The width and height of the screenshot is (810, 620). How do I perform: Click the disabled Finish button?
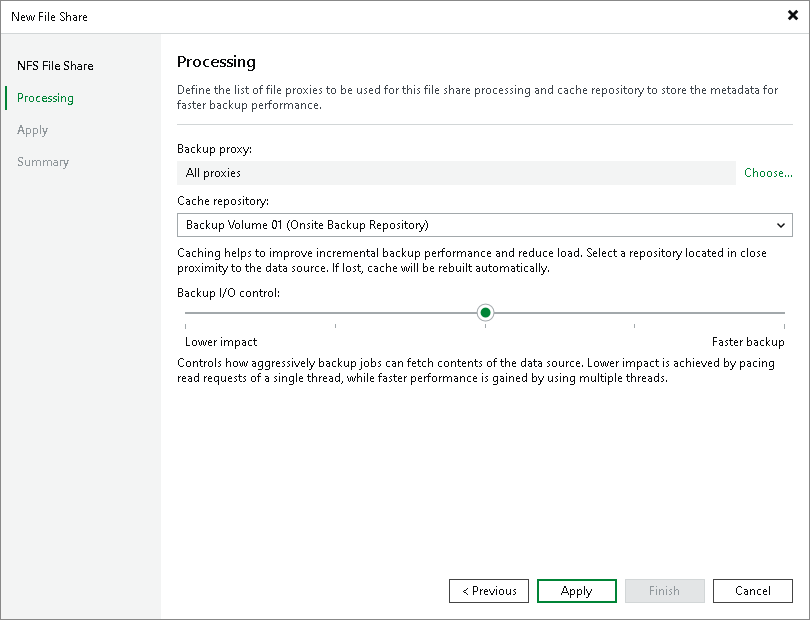pyautogui.click(x=664, y=590)
